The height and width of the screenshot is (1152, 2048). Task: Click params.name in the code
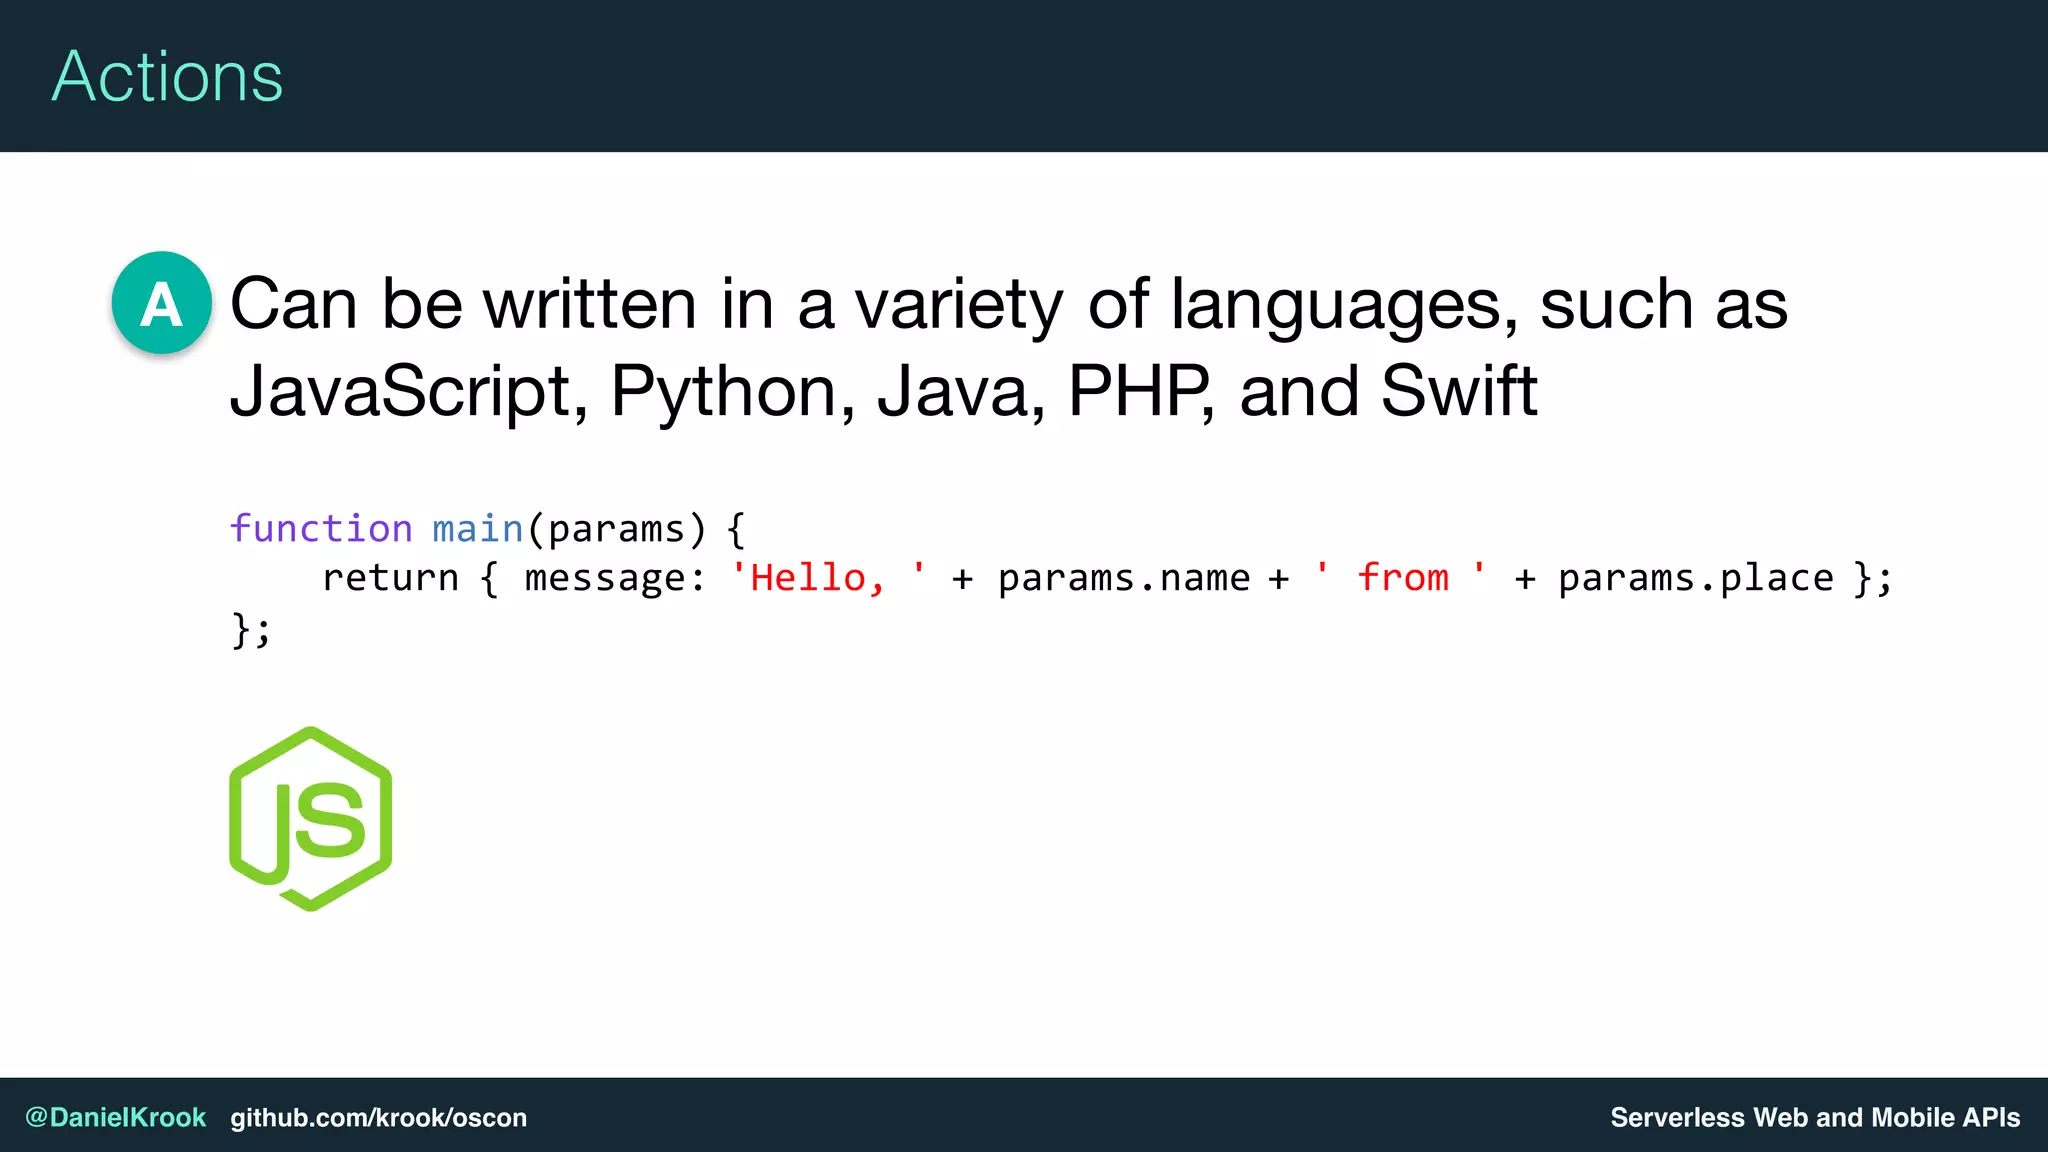click(x=1124, y=578)
